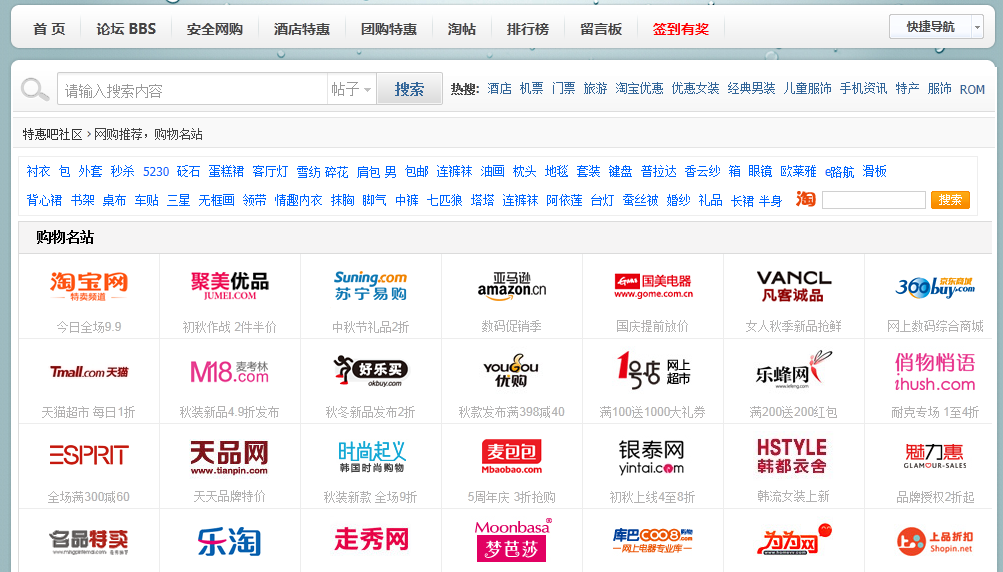Open the 乐蜂网 logo tile
Viewport: 1003px width, 572px height.
(794, 370)
